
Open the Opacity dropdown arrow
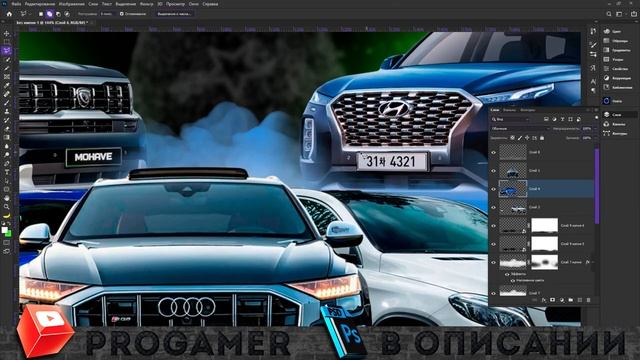(595, 129)
